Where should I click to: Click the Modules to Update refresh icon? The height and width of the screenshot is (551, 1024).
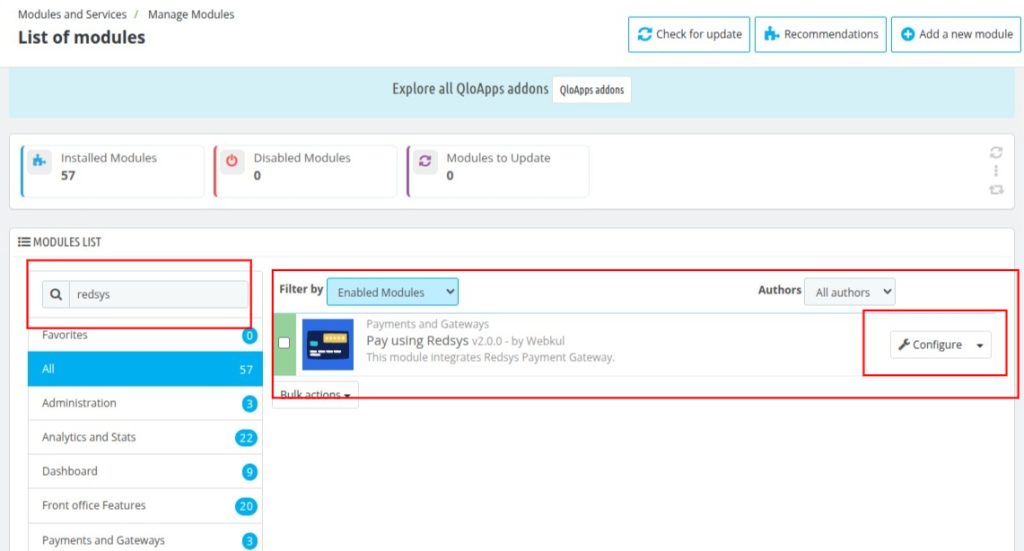[425, 161]
